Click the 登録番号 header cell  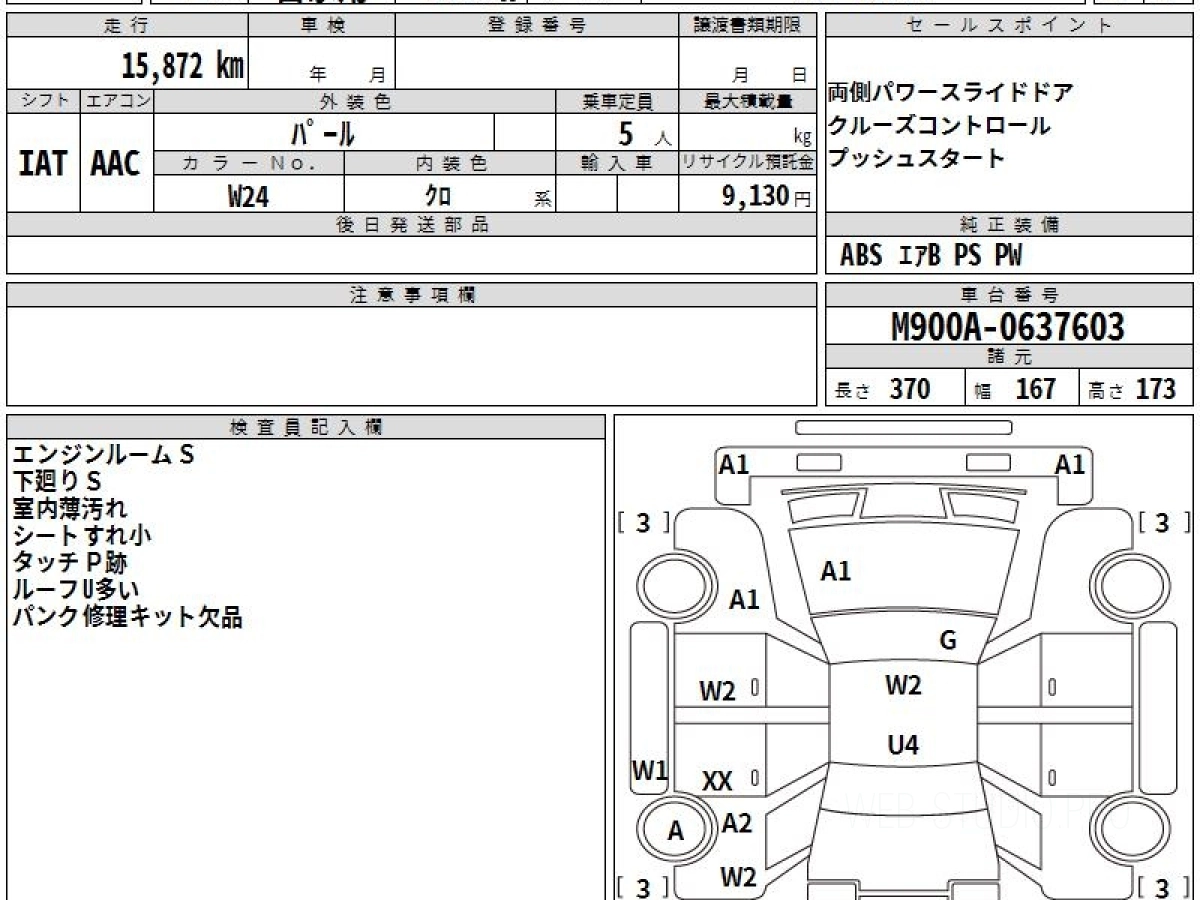point(537,26)
